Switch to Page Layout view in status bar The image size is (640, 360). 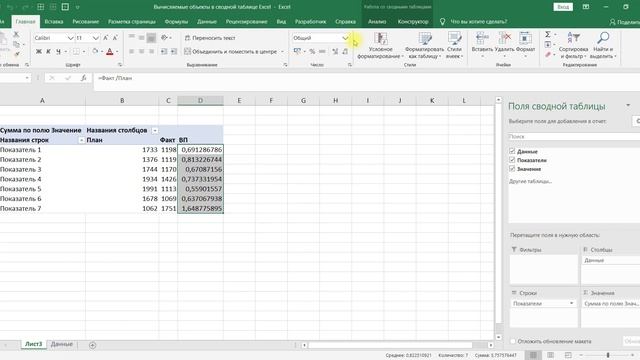click(551, 355)
